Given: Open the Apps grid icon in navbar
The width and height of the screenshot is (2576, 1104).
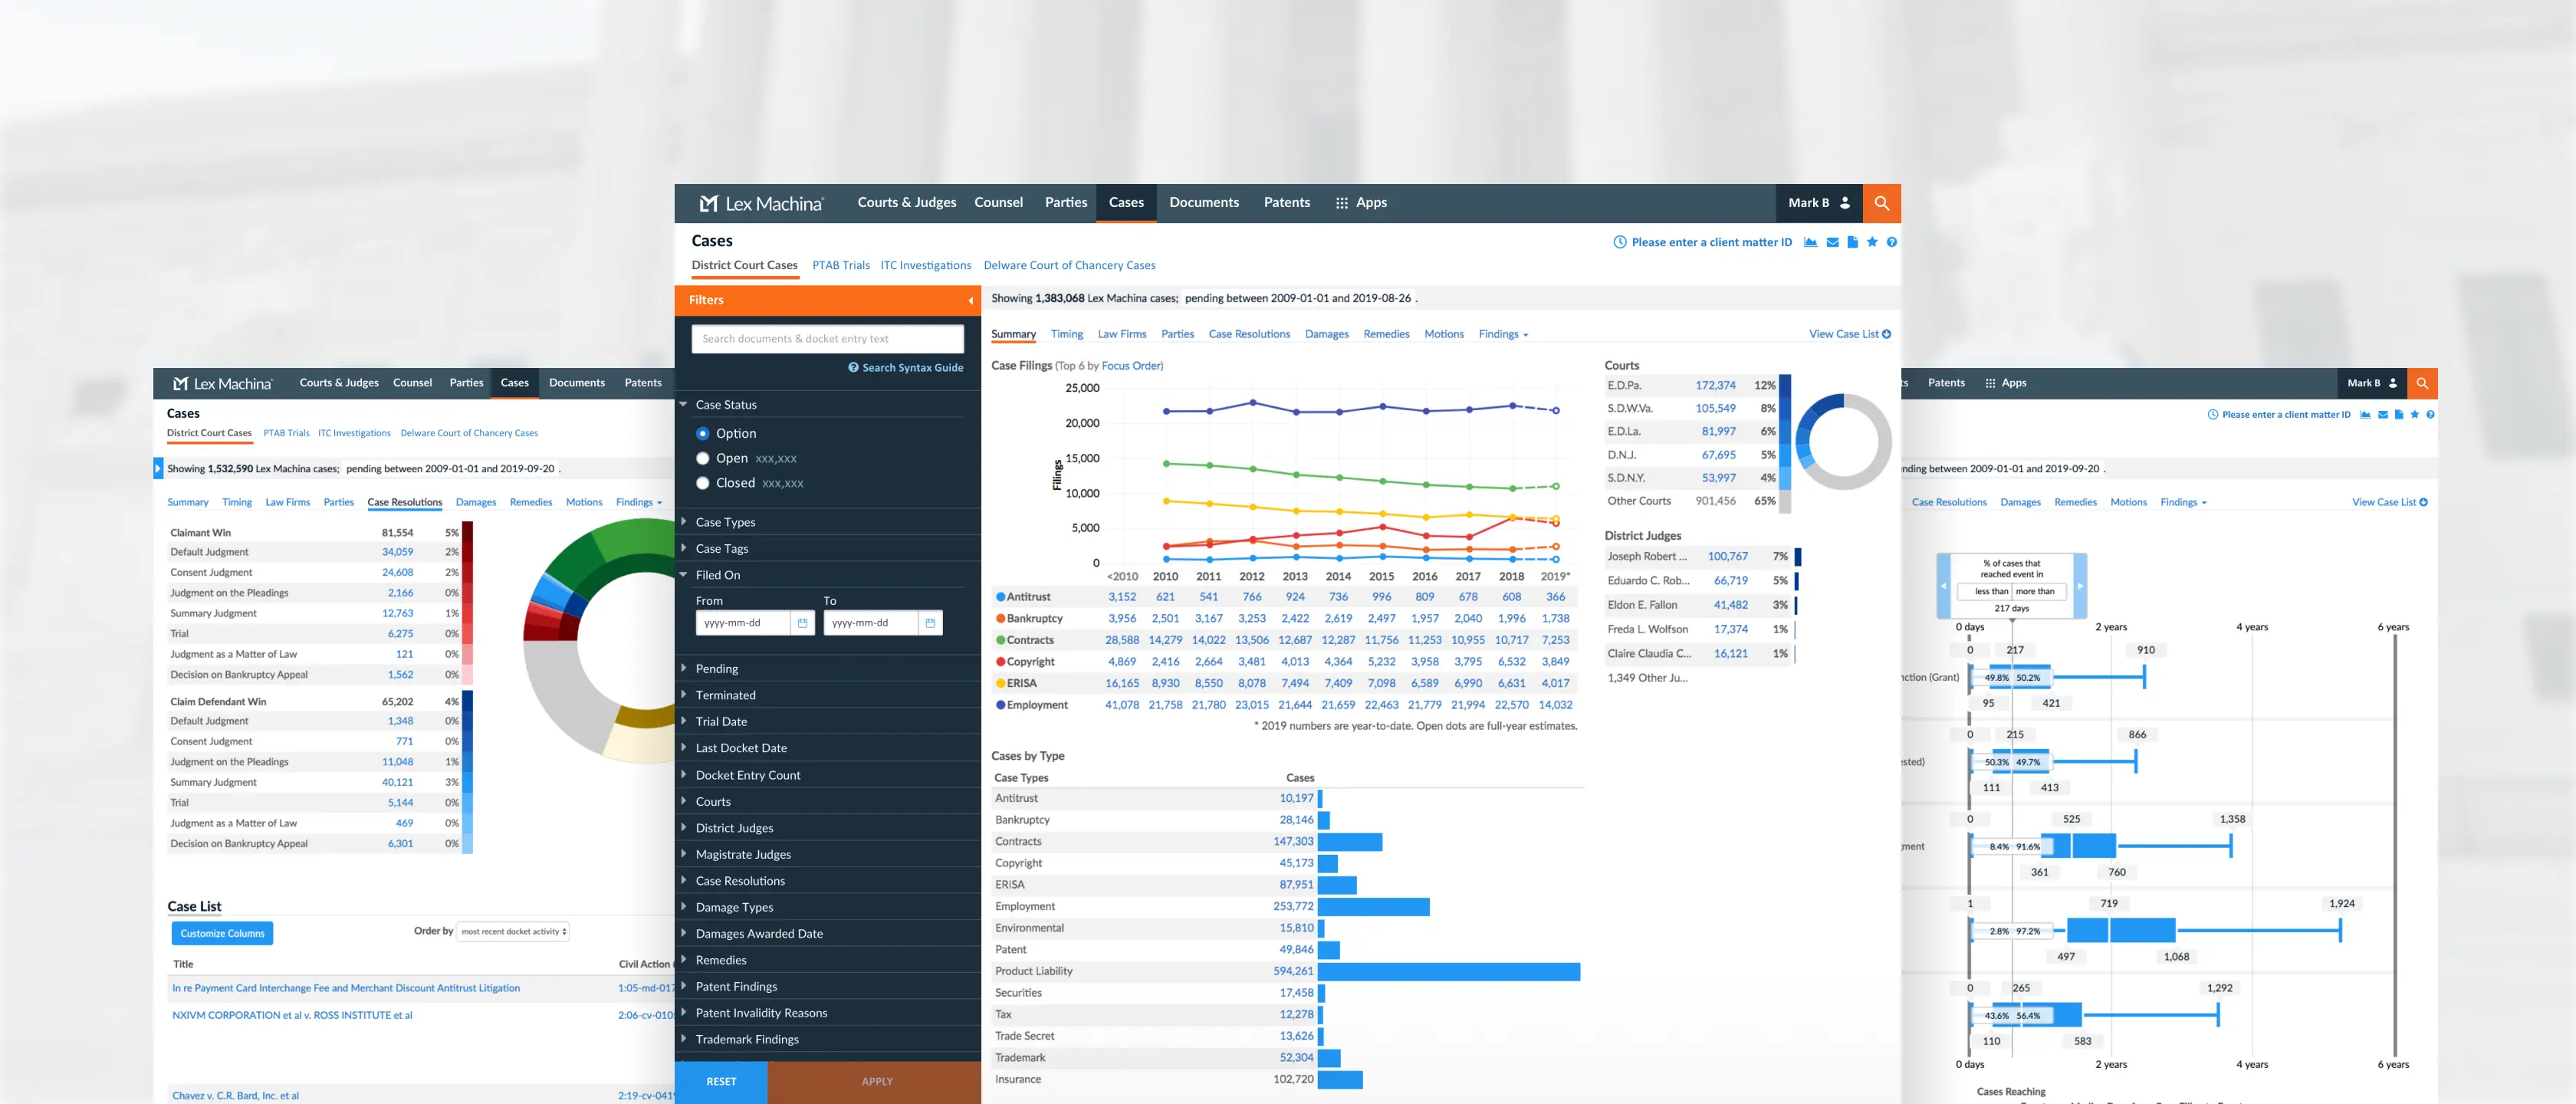Looking at the screenshot, I should point(1342,203).
